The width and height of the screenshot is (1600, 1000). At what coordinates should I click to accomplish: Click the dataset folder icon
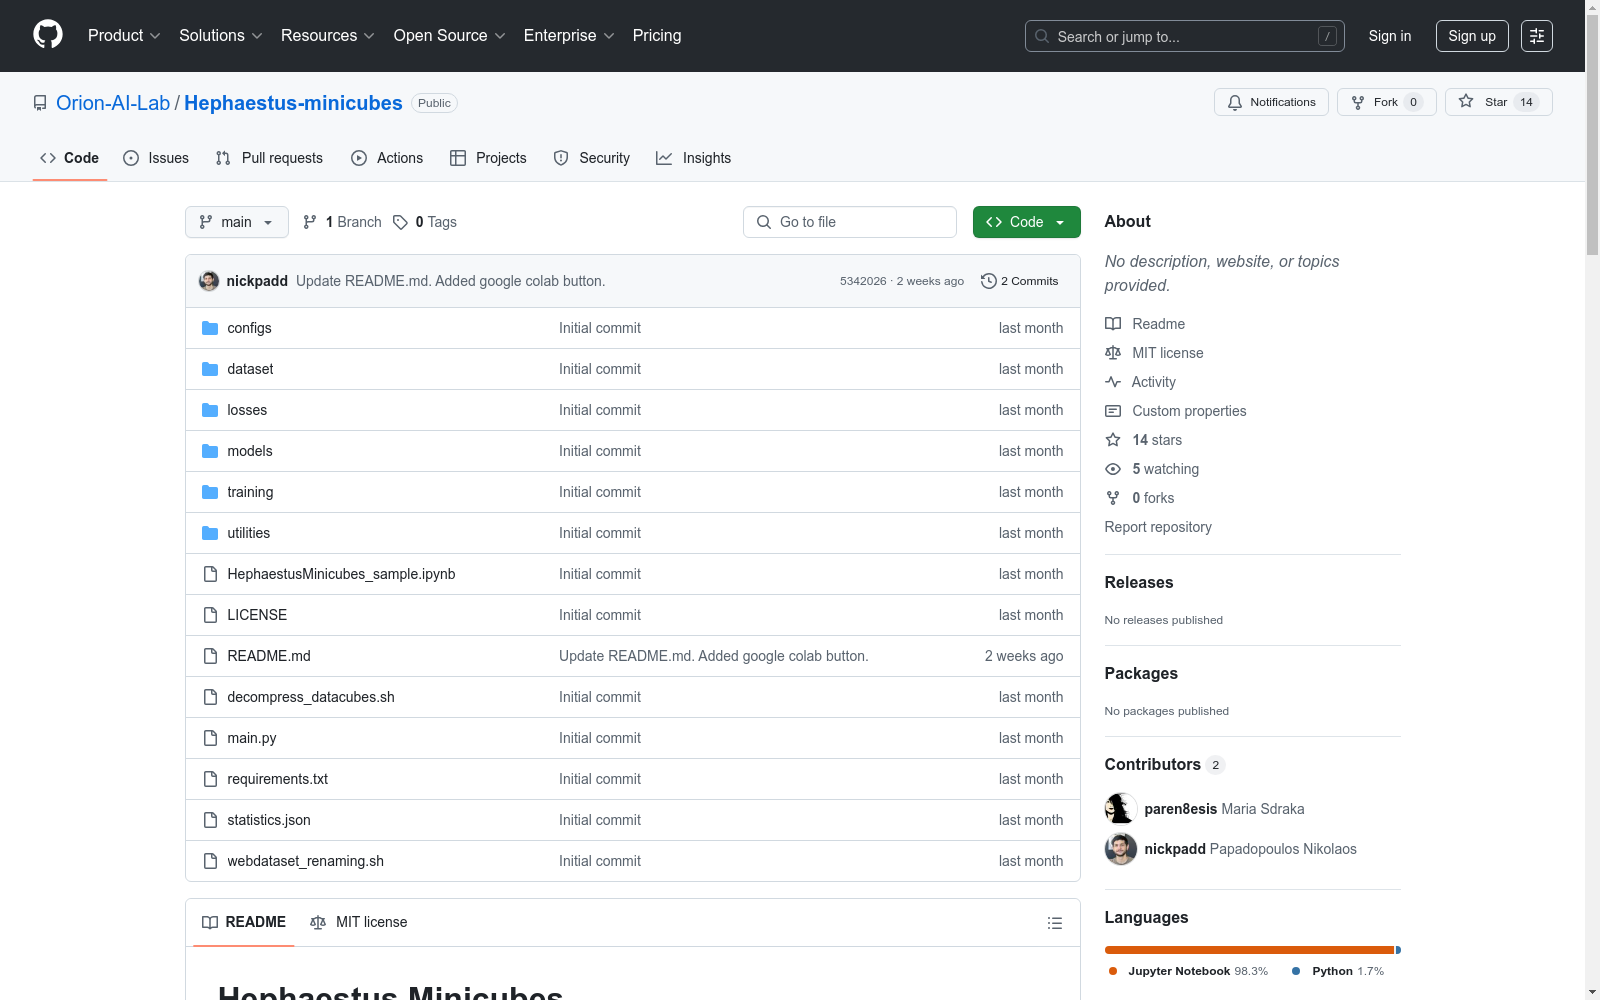point(210,369)
